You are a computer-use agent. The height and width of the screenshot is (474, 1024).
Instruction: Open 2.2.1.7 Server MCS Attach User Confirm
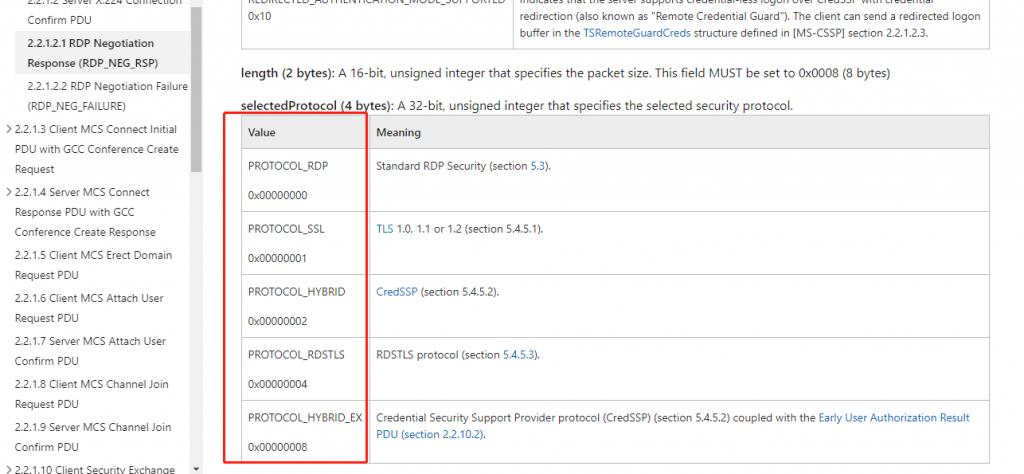pyautogui.click(x=90, y=350)
